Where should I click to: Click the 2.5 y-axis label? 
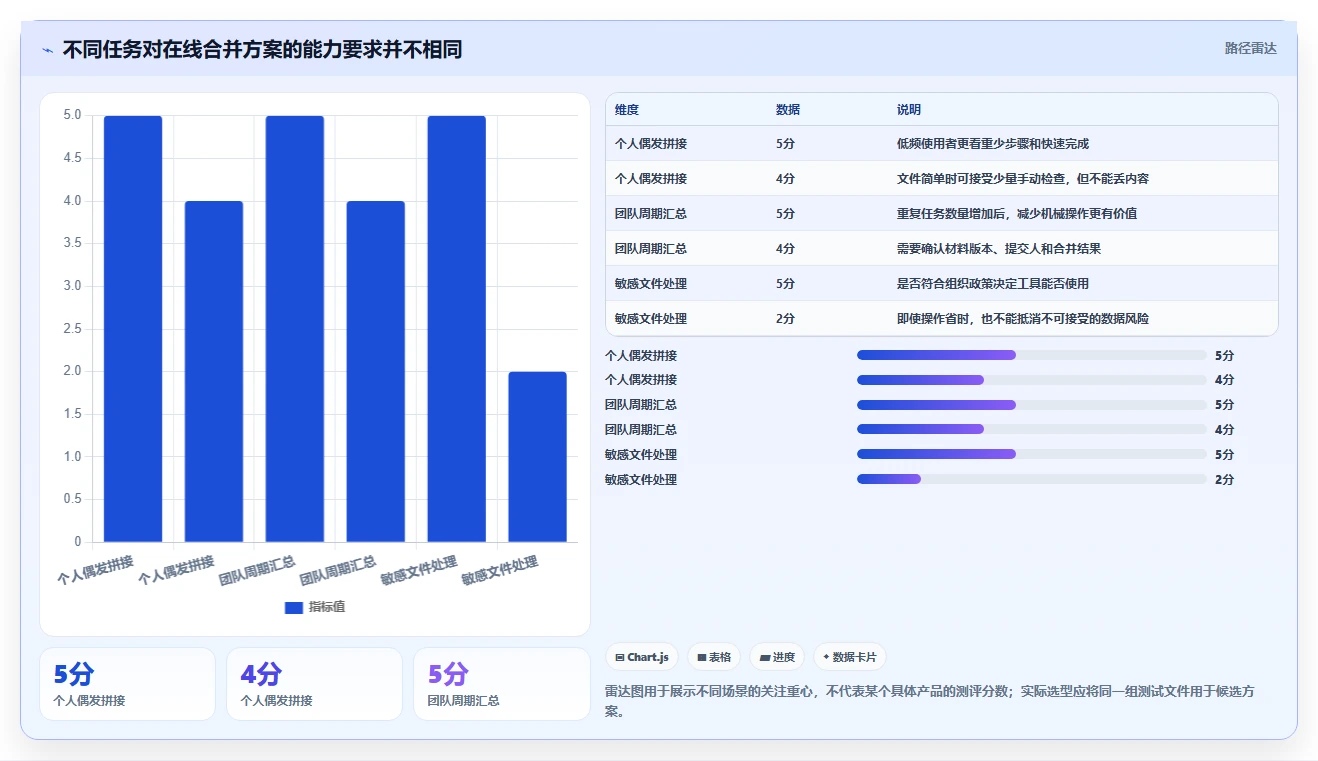(x=72, y=329)
